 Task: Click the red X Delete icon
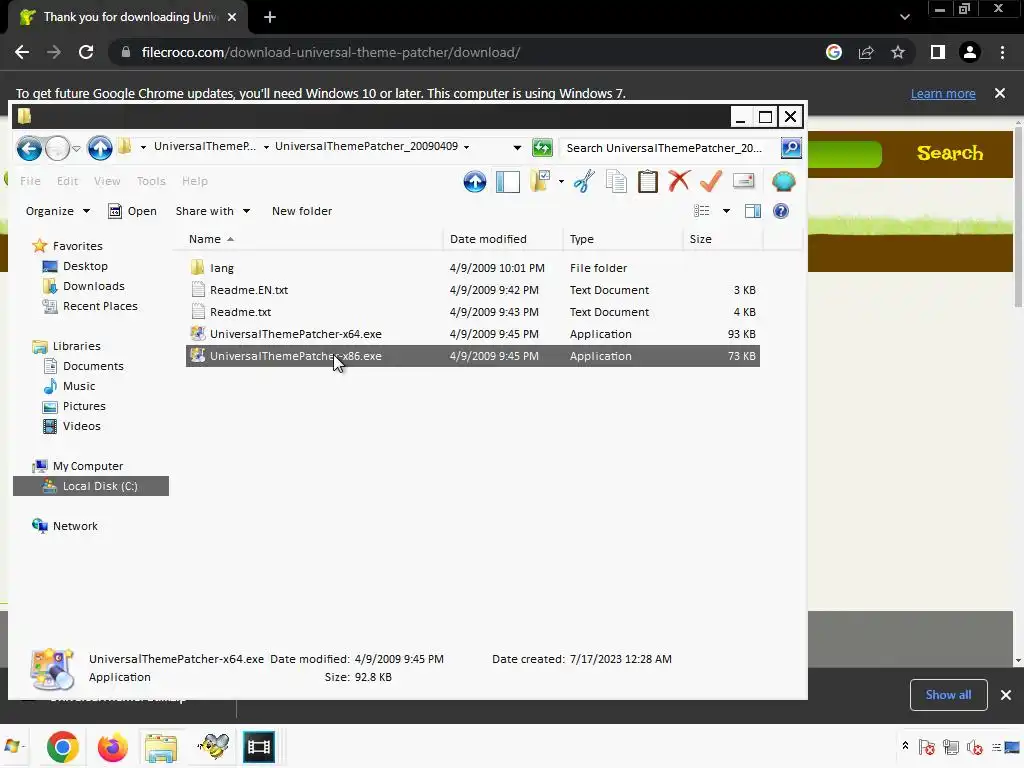[x=679, y=180]
